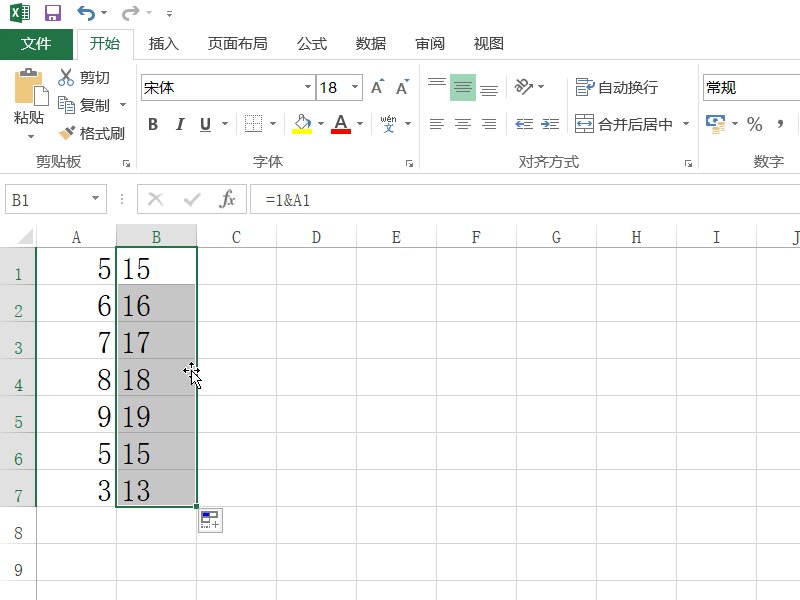The width and height of the screenshot is (800, 600).
Task: Toggle underline formatting
Action: point(205,123)
